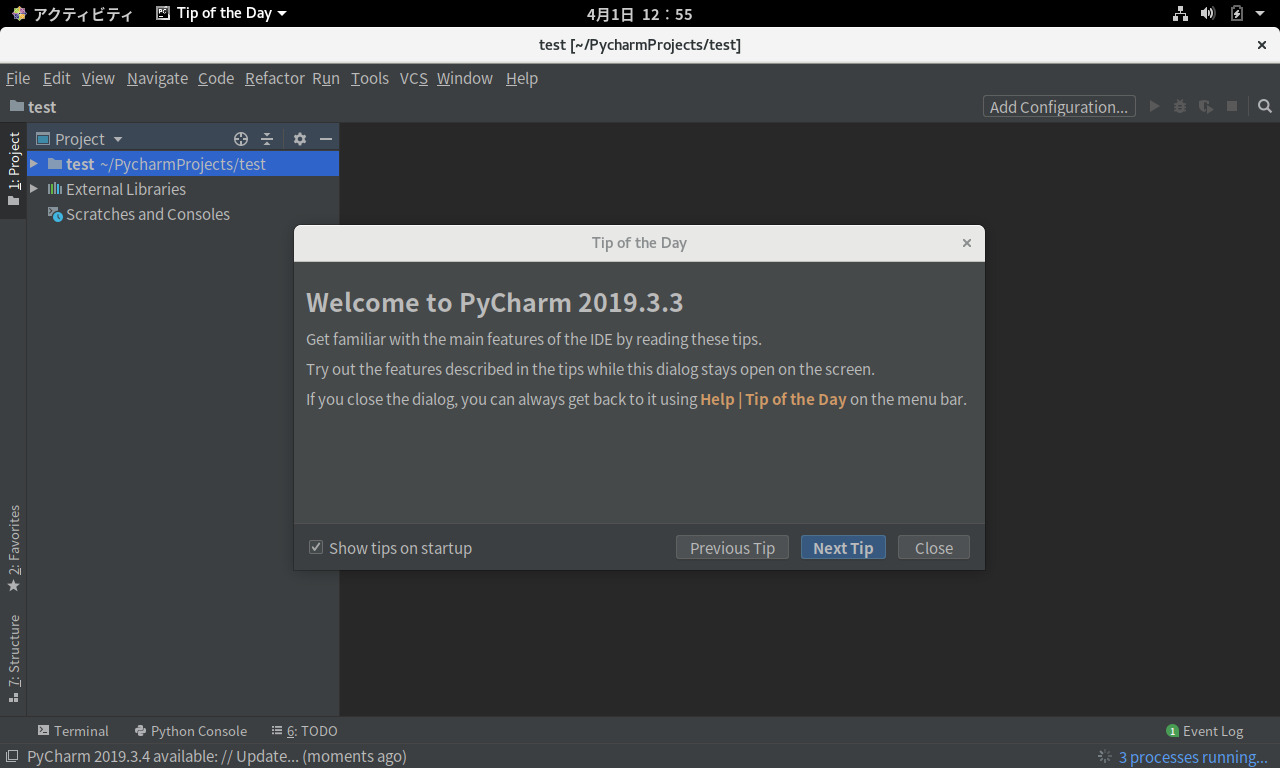
Task: Click the Add Configuration button
Action: coord(1059,105)
